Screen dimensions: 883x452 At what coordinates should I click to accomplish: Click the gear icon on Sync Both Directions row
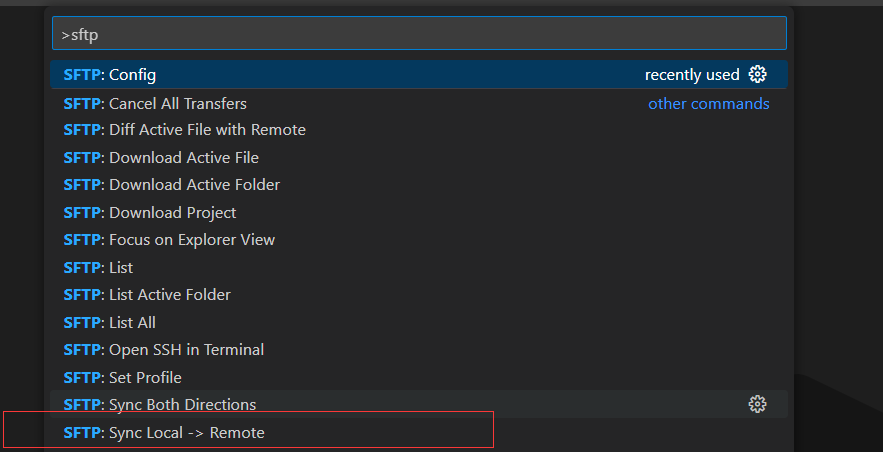(x=757, y=404)
